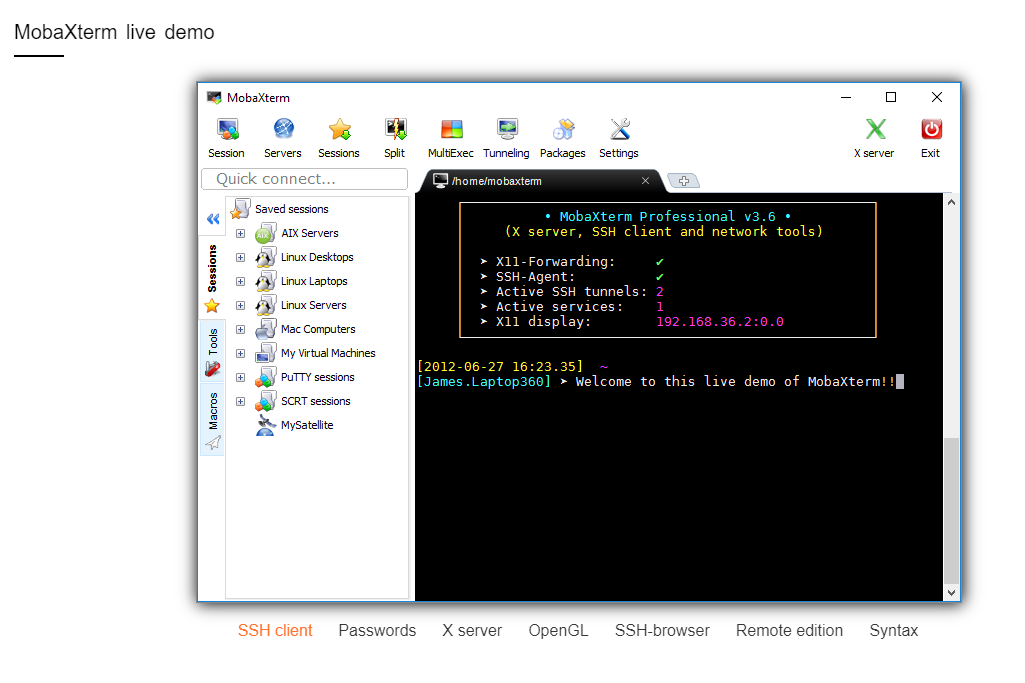The width and height of the screenshot is (1025, 683).
Task: Close the /home/mobaxterm tab
Action: (x=645, y=180)
